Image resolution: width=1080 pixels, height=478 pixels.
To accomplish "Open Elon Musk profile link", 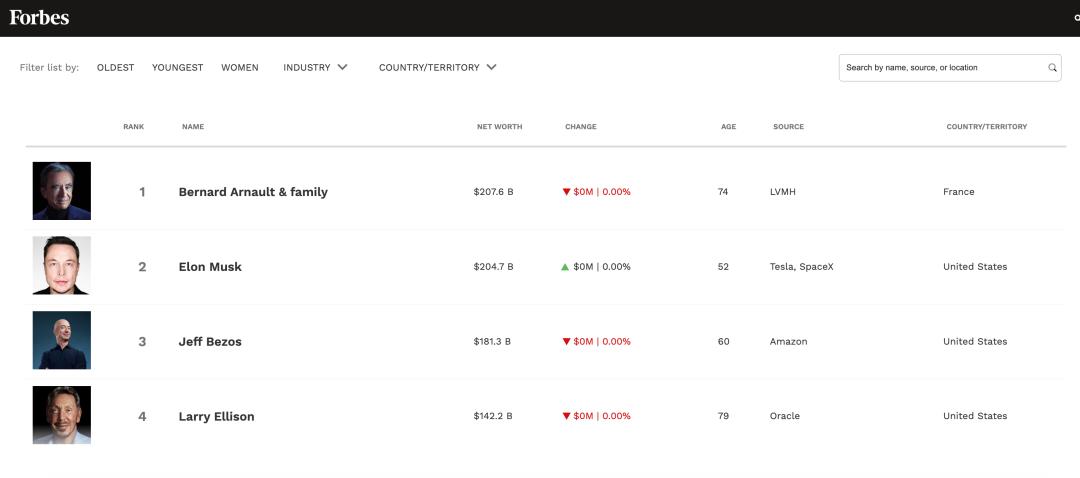I will (210, 267).
